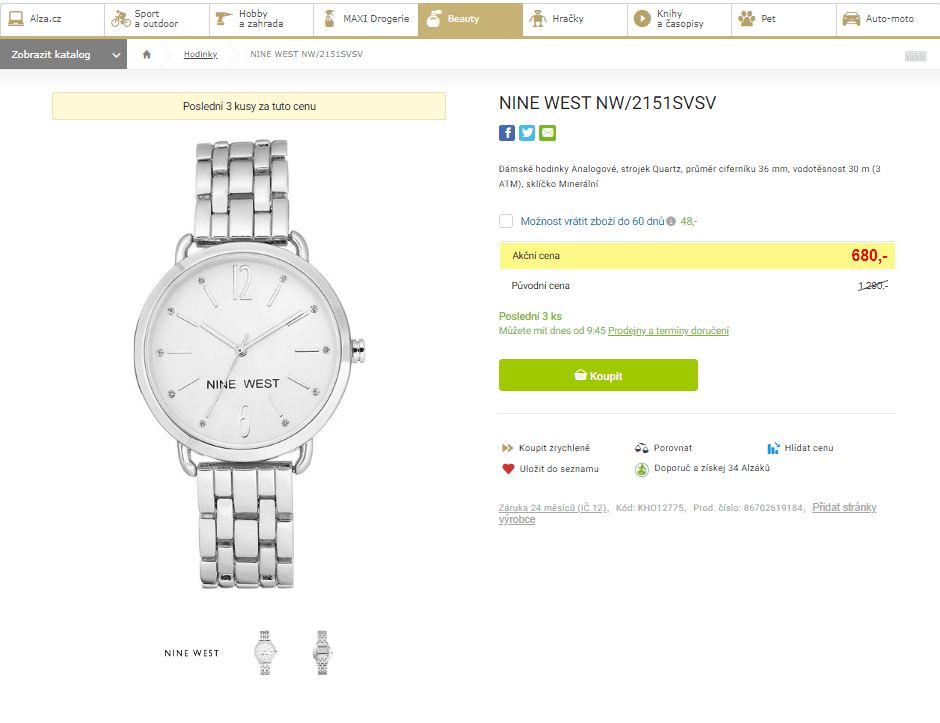Click Koupit zrychleně quick buy link

tap(554, 448)
